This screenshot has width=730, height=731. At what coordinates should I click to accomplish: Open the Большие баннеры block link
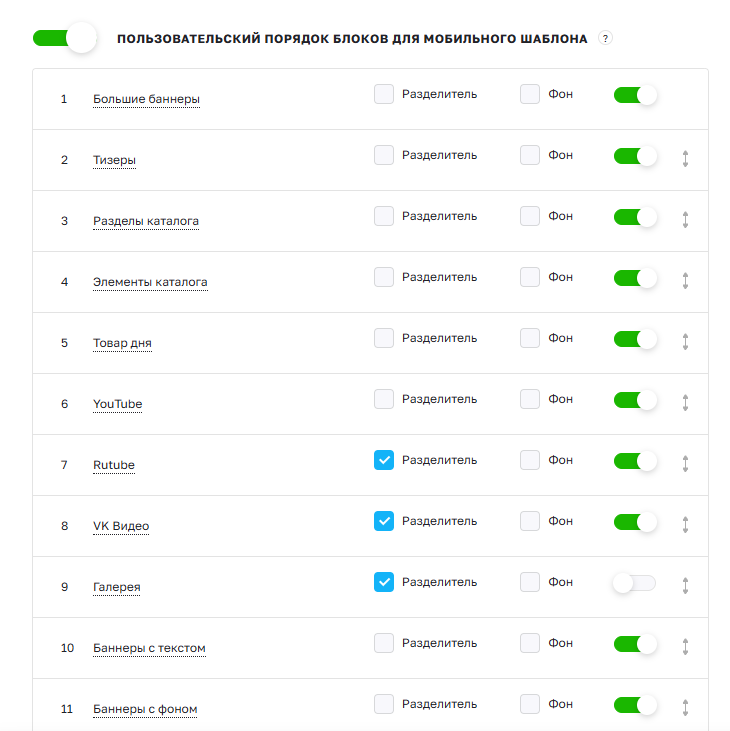146,99
